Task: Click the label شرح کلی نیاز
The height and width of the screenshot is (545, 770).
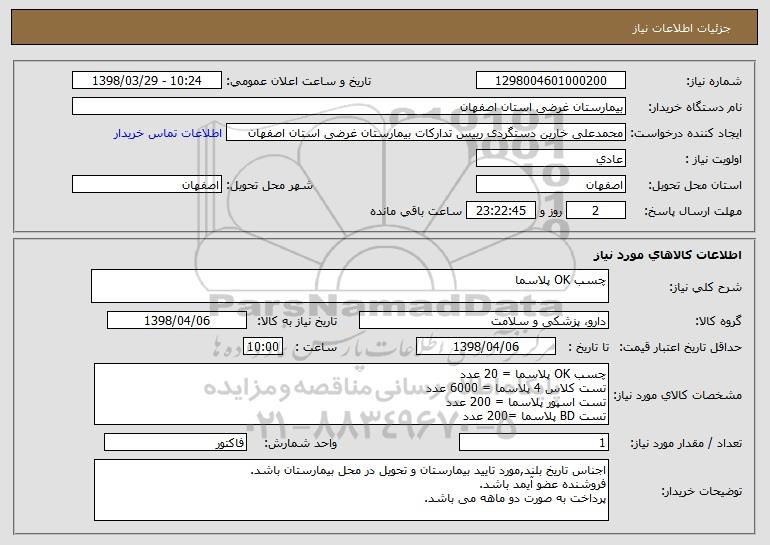Action: [x=706, y=287]
